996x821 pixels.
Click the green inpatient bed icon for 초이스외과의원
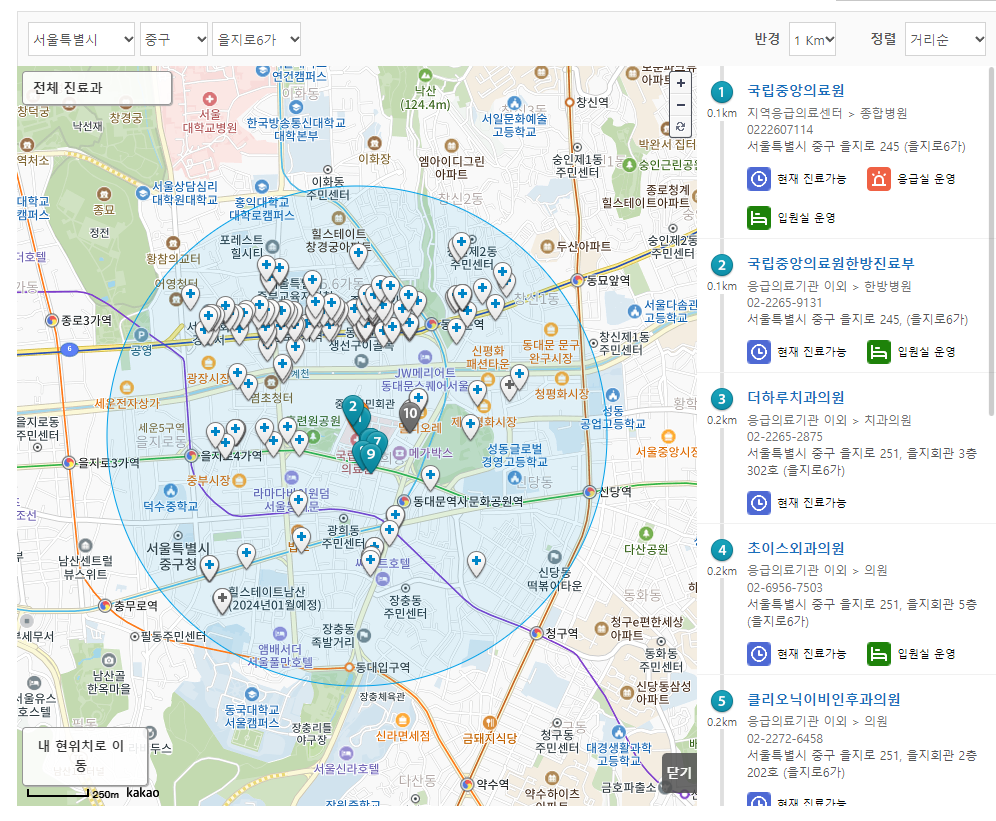(878, 654)
